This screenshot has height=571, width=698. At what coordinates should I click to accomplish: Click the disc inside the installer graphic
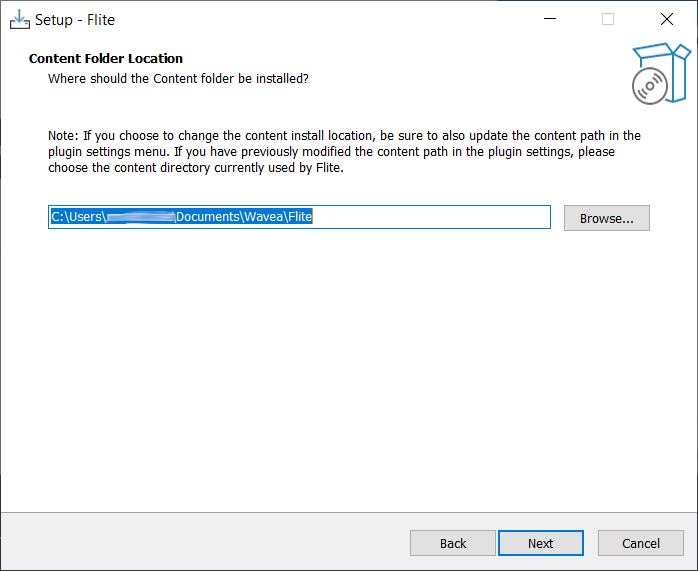click(x=649, y=87)
